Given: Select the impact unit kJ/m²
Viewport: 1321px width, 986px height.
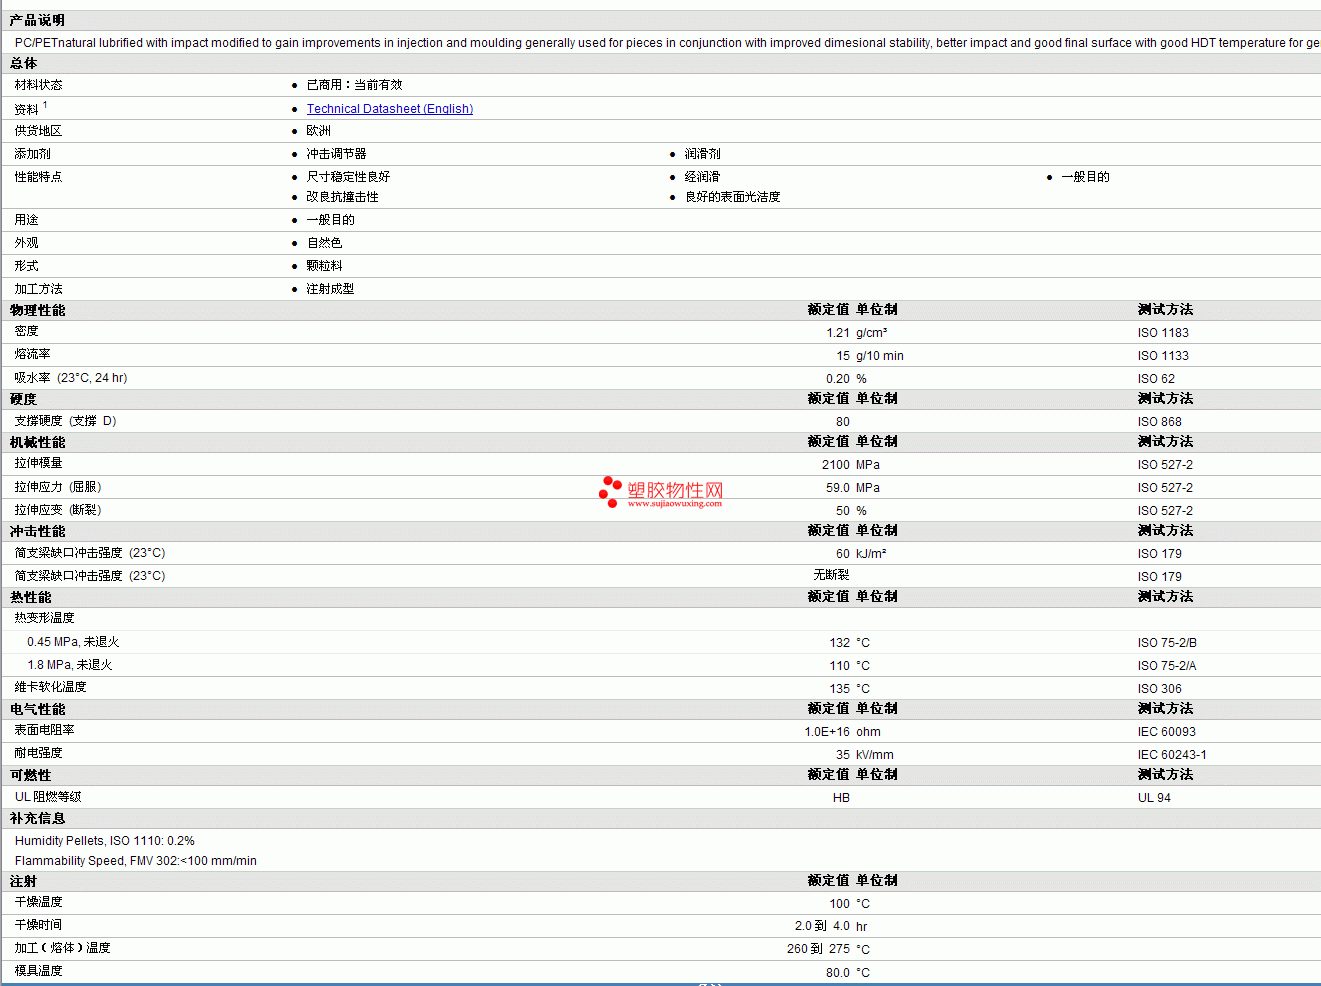Looking at the screenshot, I should pos(871,554).
